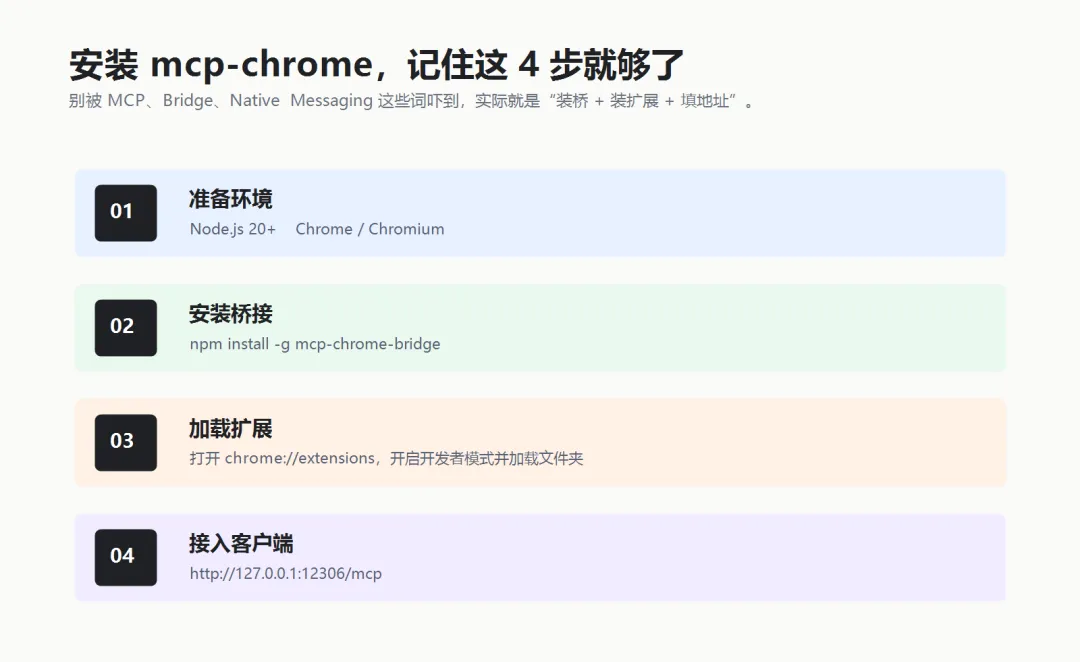Click the npm install -g mcp-chrome-bridge command
This screenshot has width=1080, height=662.
coord(315,344)
